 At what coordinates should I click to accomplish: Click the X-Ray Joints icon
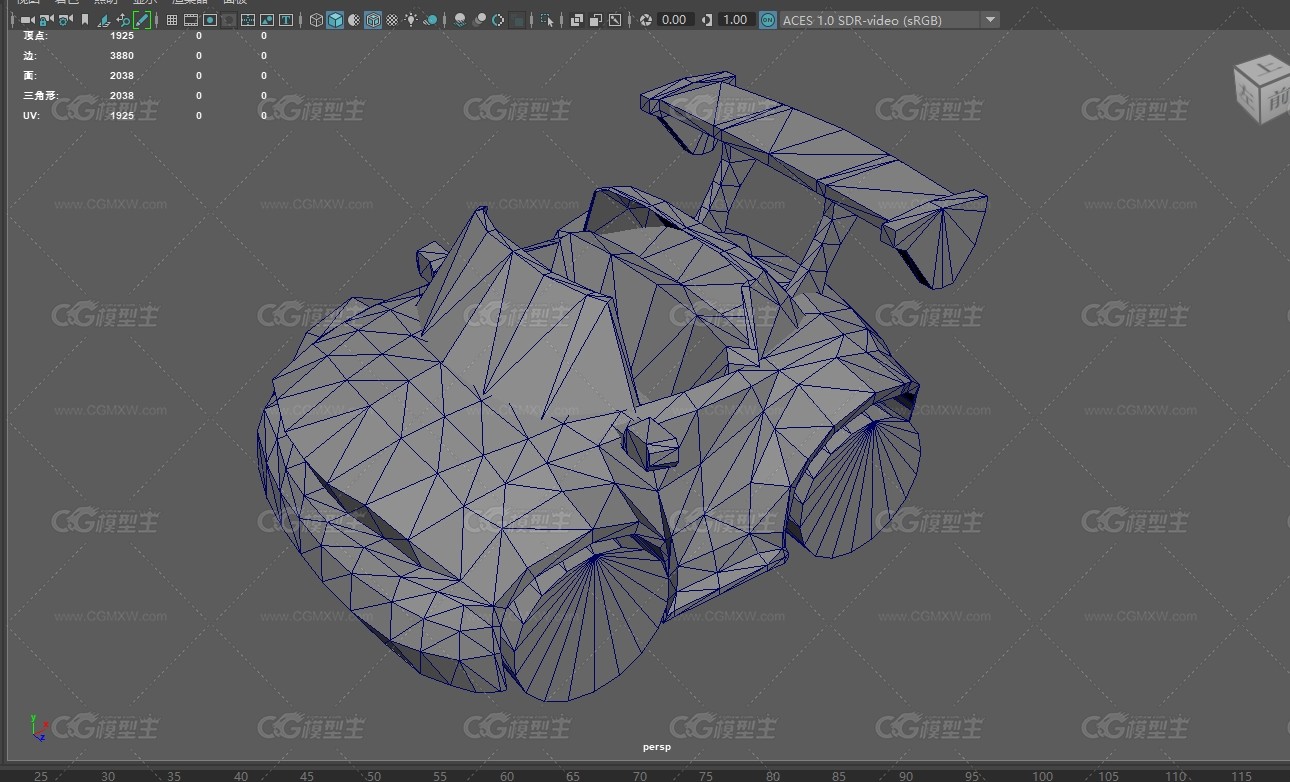click(x=615, y=20)
